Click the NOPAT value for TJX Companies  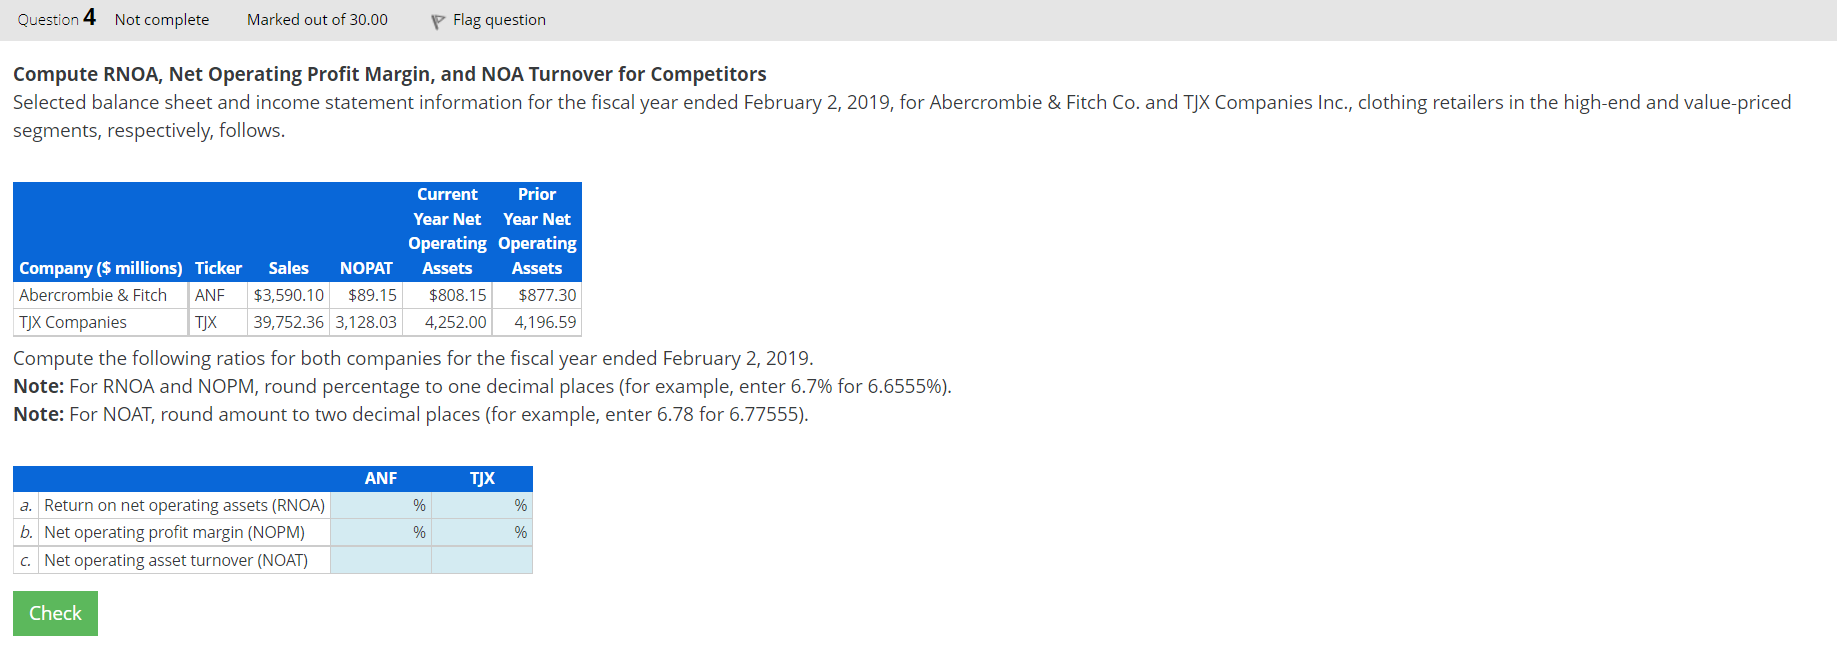point(364,322)
